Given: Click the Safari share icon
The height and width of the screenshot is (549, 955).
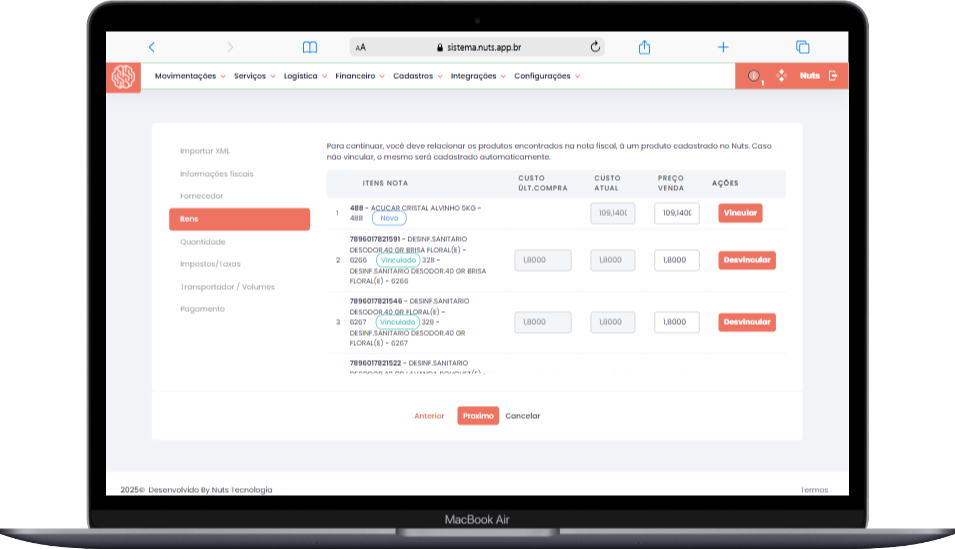Looking at the screenshot, I should (x=645, y=47).
